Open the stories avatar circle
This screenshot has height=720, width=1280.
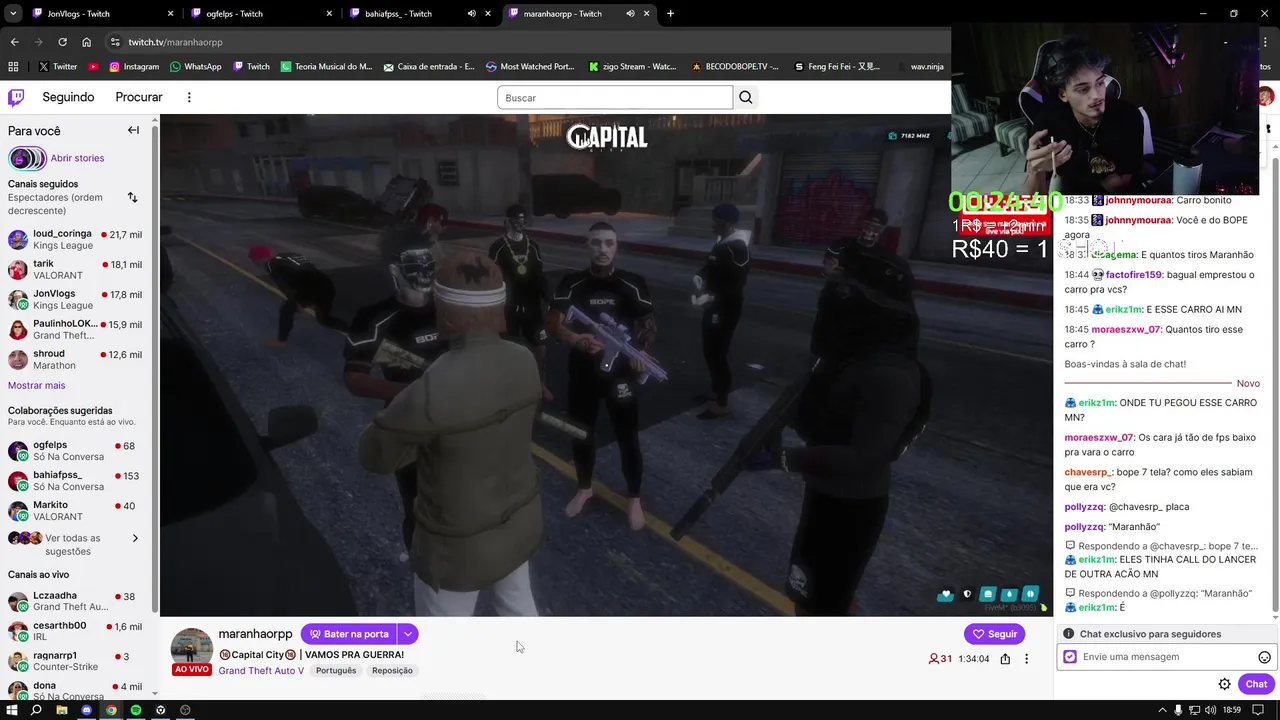(27, 158)
